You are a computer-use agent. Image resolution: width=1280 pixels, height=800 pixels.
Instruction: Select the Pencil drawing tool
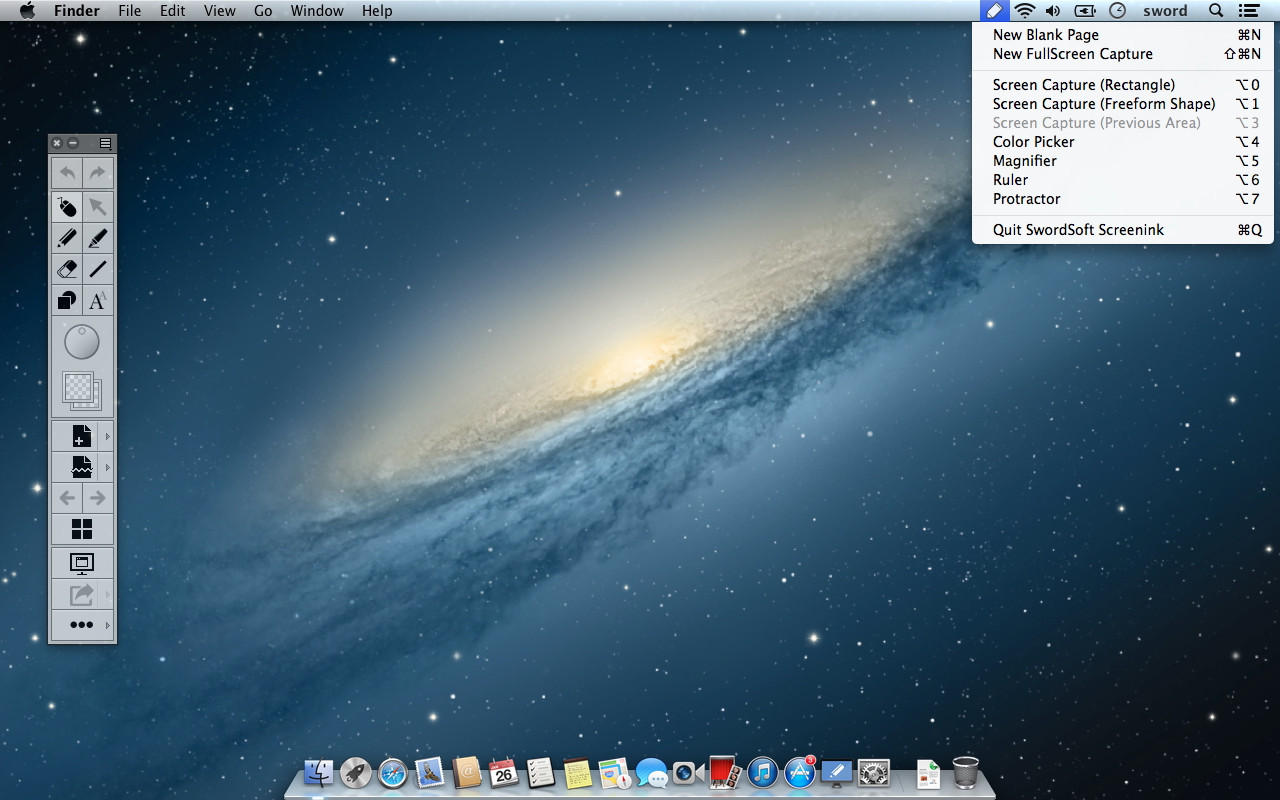pyautogui.click(x=67, y=238)
